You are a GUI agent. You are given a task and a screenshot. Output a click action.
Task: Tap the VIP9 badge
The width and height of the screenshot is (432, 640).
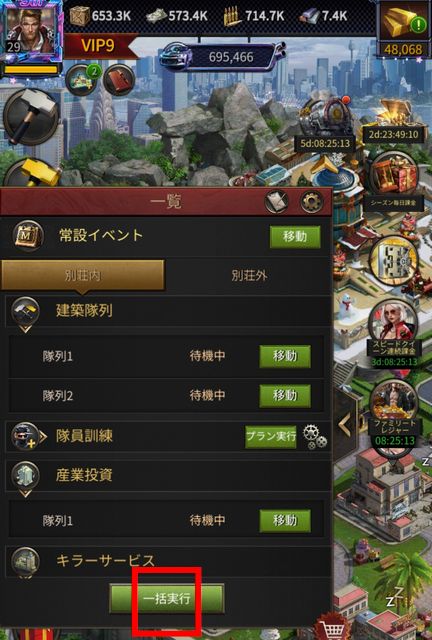pos(98,45)
